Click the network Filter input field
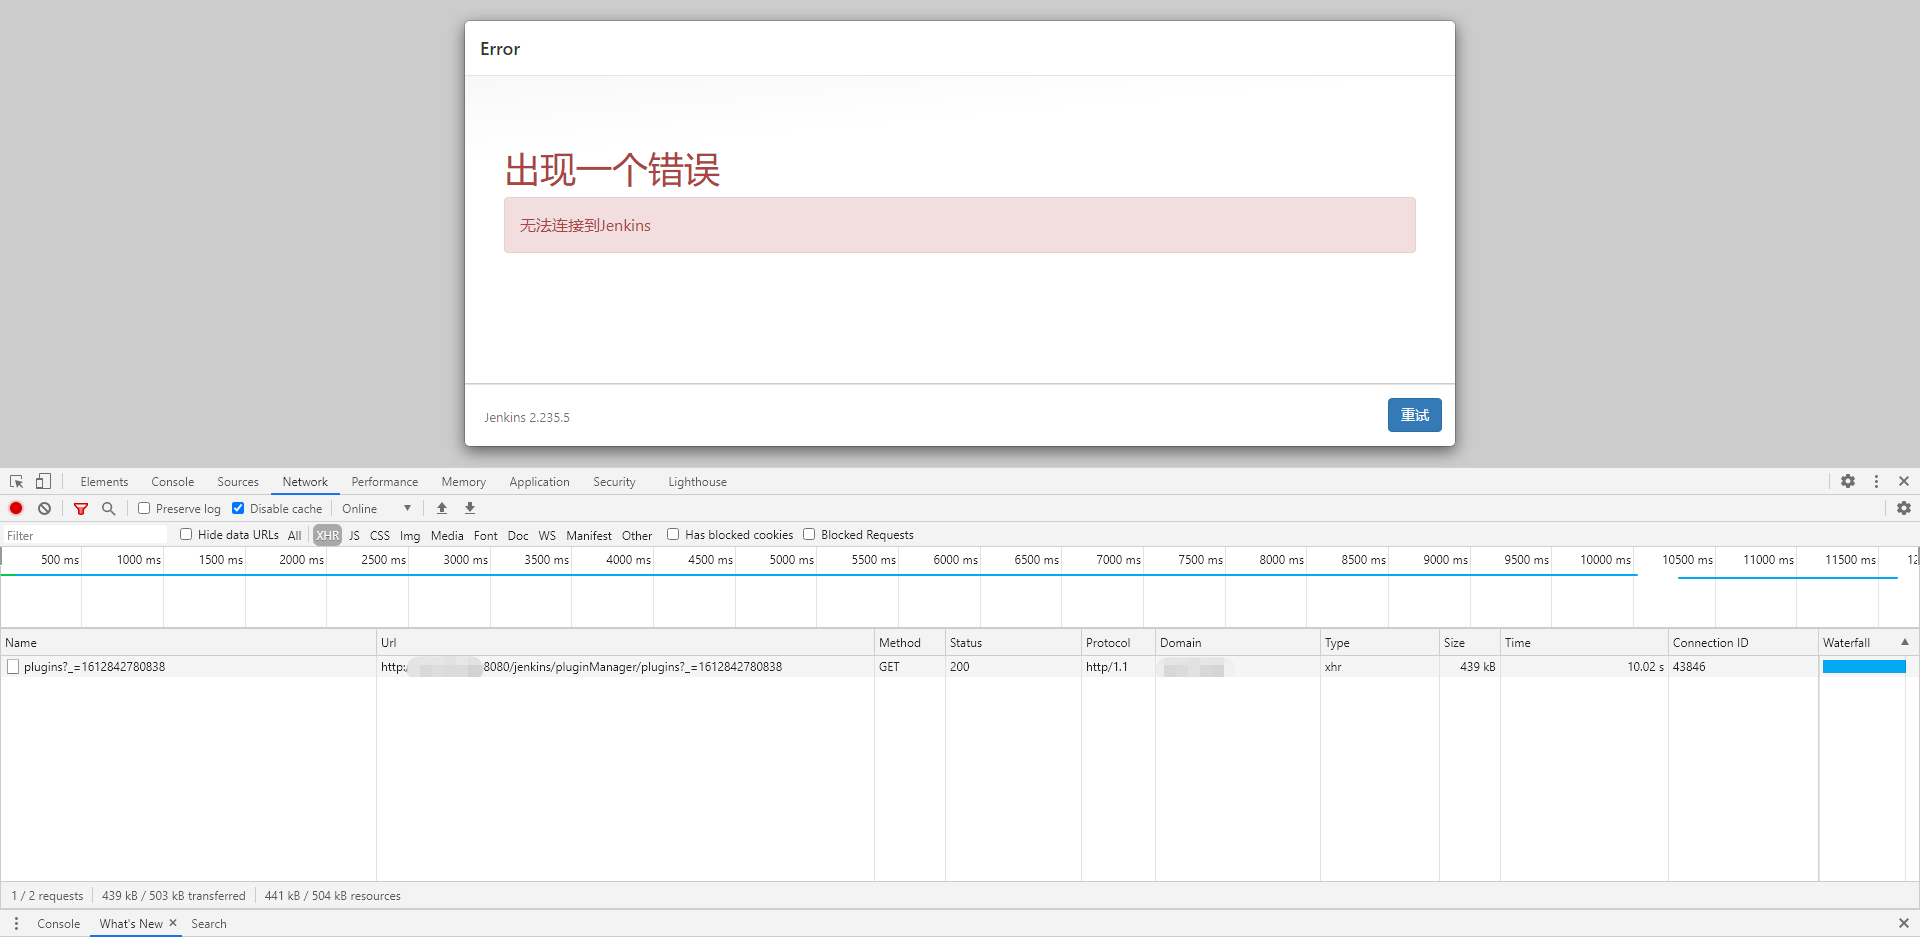 coord(85,535)
